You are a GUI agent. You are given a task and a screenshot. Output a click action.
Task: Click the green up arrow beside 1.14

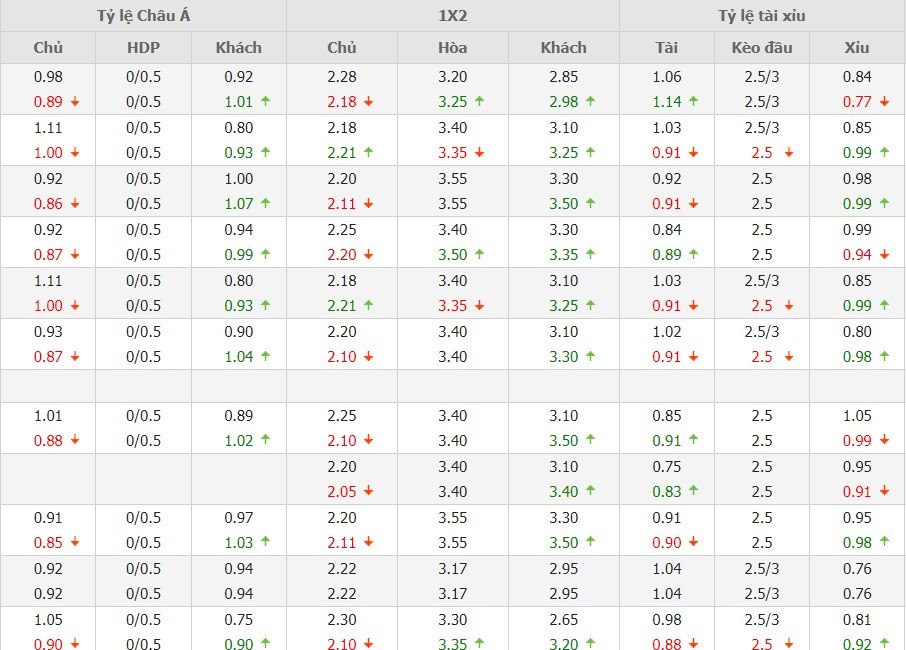tap(692, 102)
